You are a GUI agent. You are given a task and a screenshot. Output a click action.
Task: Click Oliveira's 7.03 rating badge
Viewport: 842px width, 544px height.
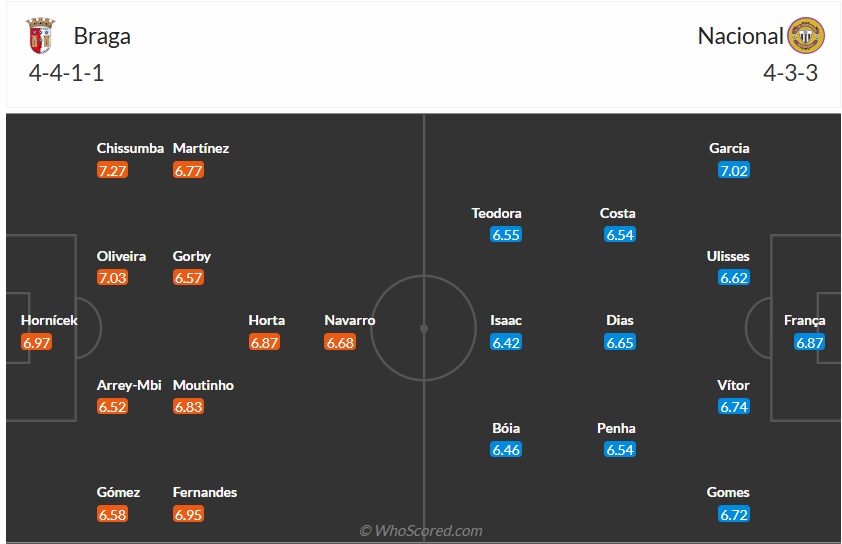112,278
